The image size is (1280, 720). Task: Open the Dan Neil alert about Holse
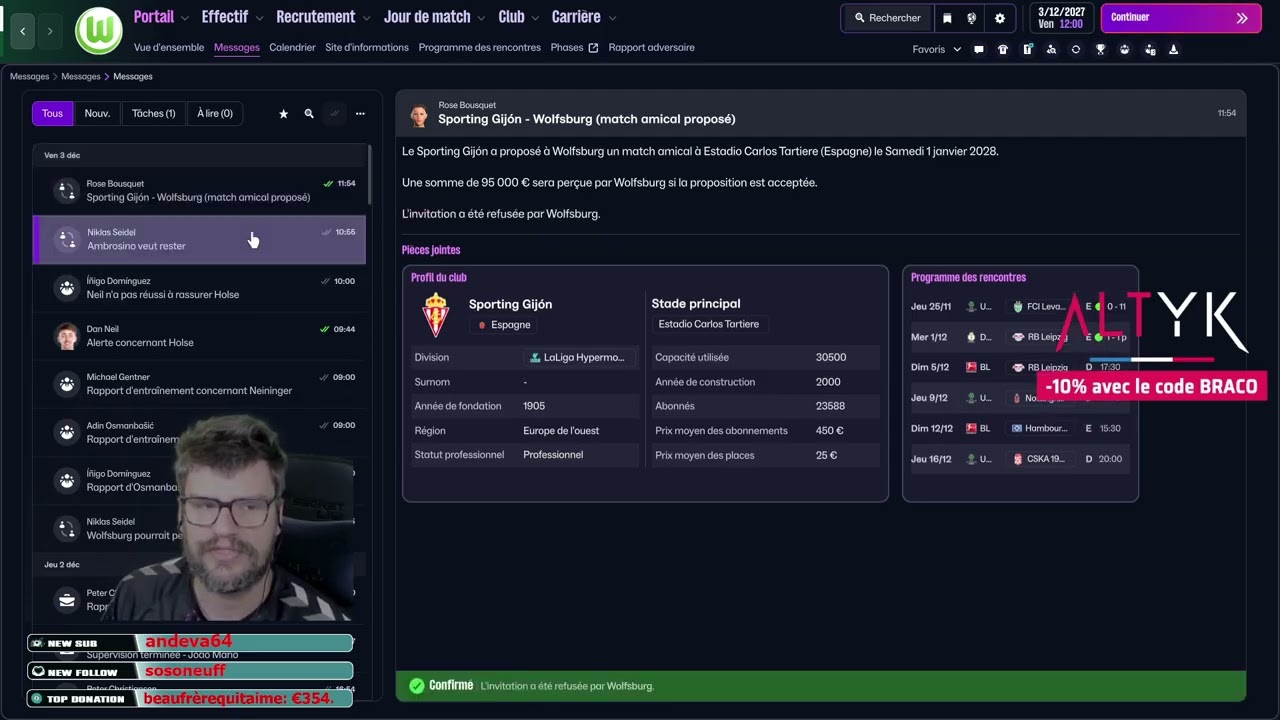(200, 336)
